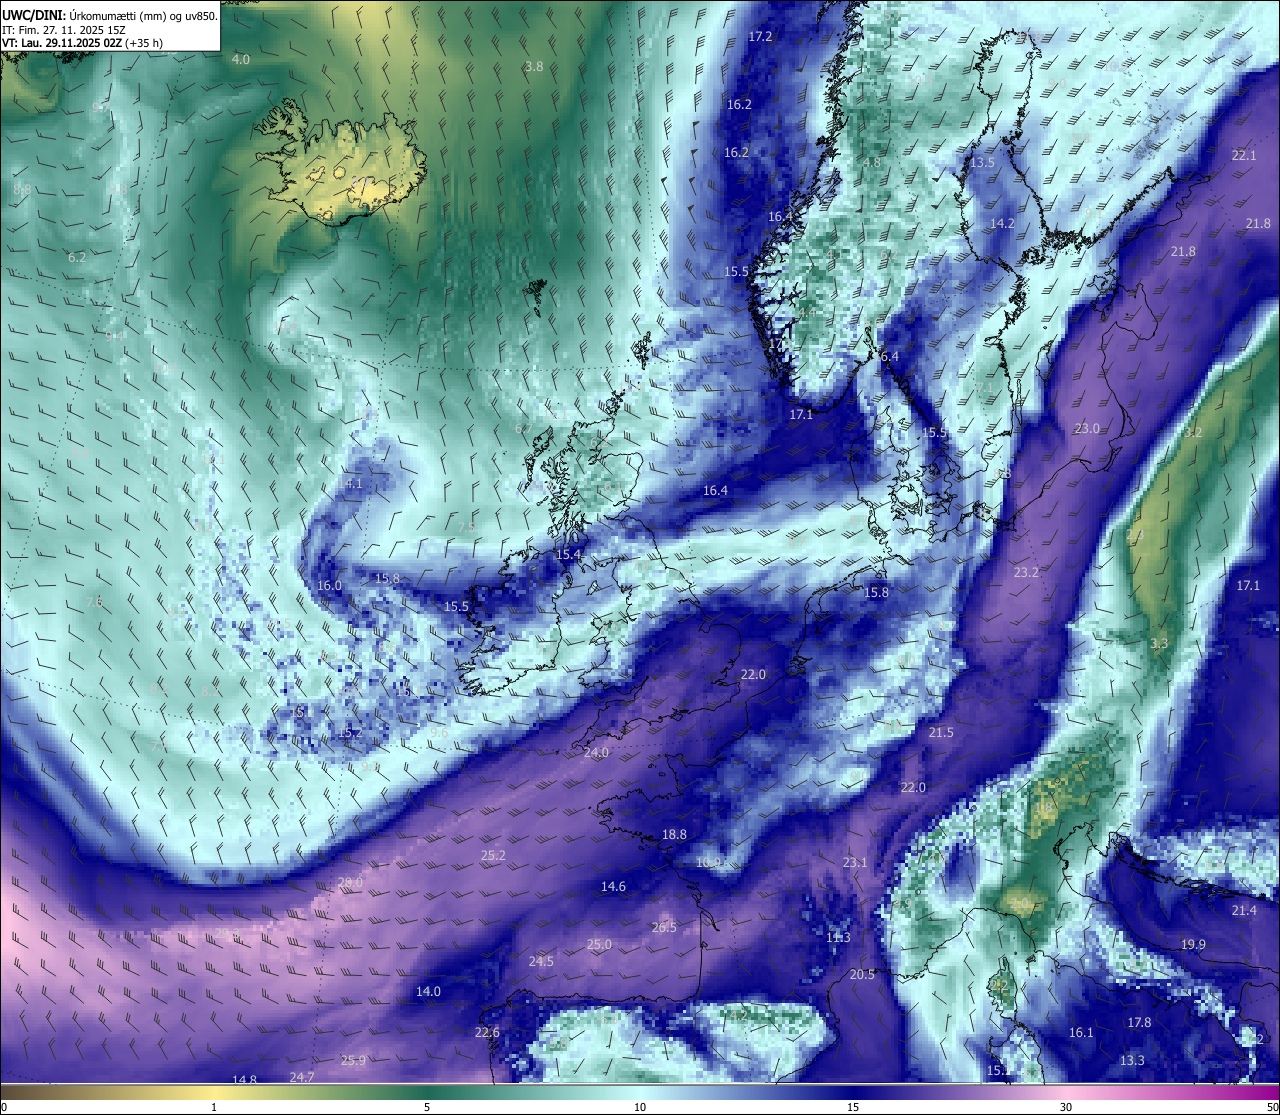Screen dimensions: 1280x1115
Task: Click the 14.1 value in the Atlantic
Action: pos(350,484)
